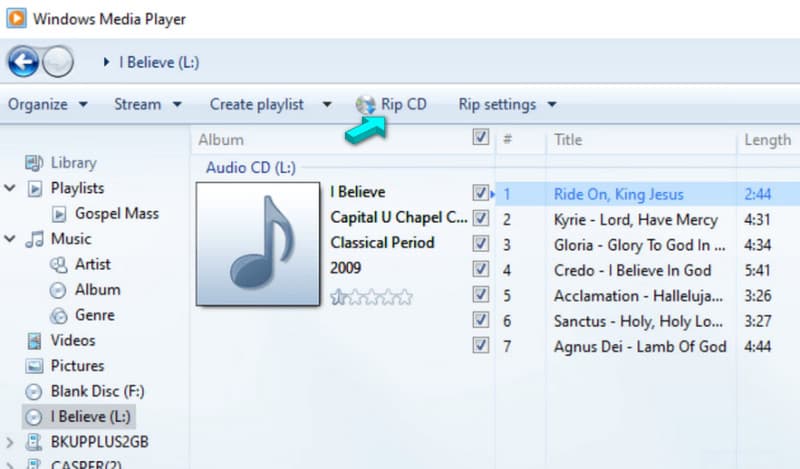Click the Gospel Mass playlist icon

click(59, 214)
